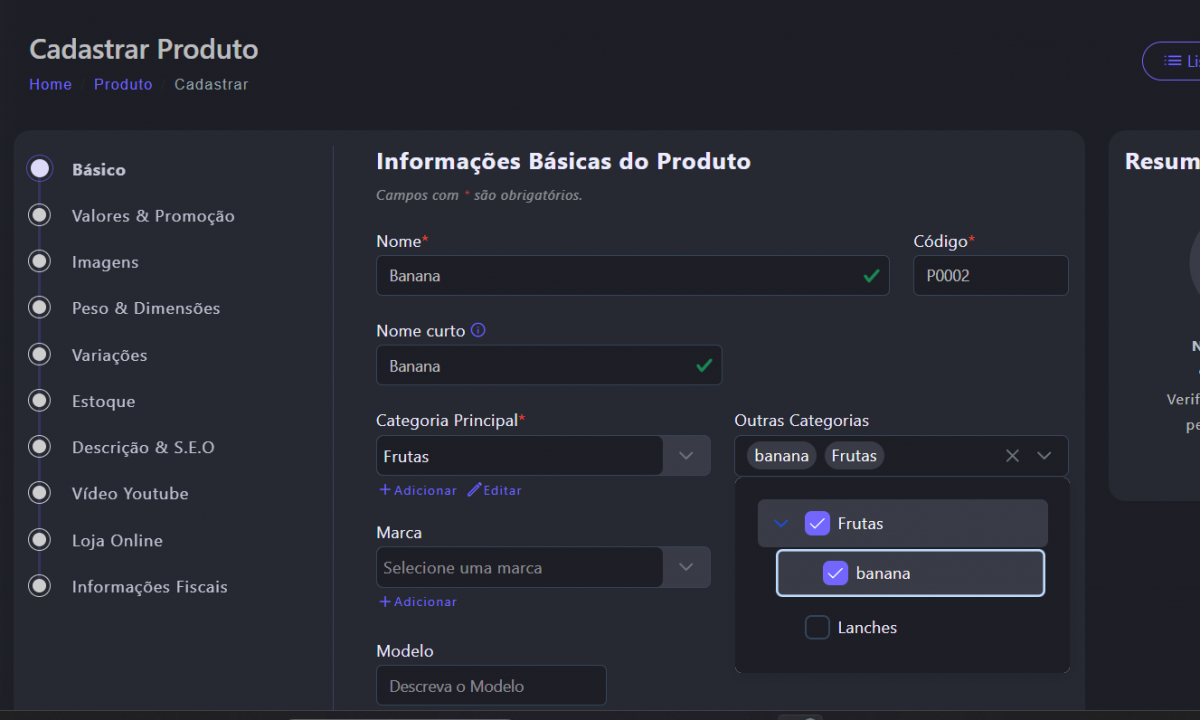Click the plus Adicionar icon under Marca
The height and width of the screenshot is (720, 1200).
[x=385, y=601]
